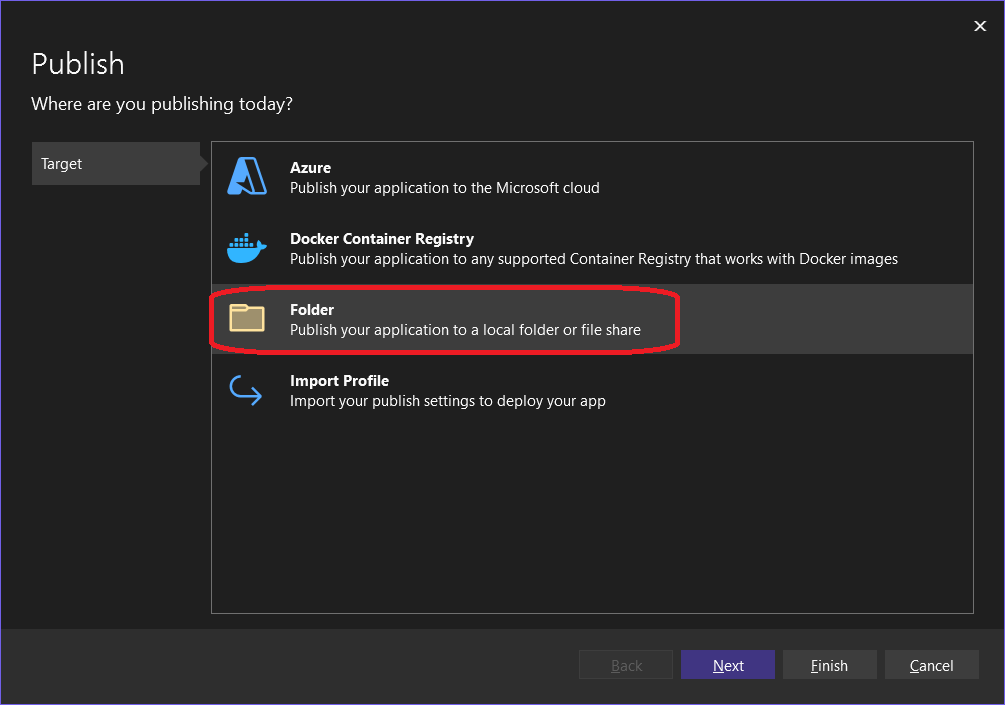Close the Publish dialog with the X
The image size is (1005, 705).
pyautogui.click(x=980, y=26)
